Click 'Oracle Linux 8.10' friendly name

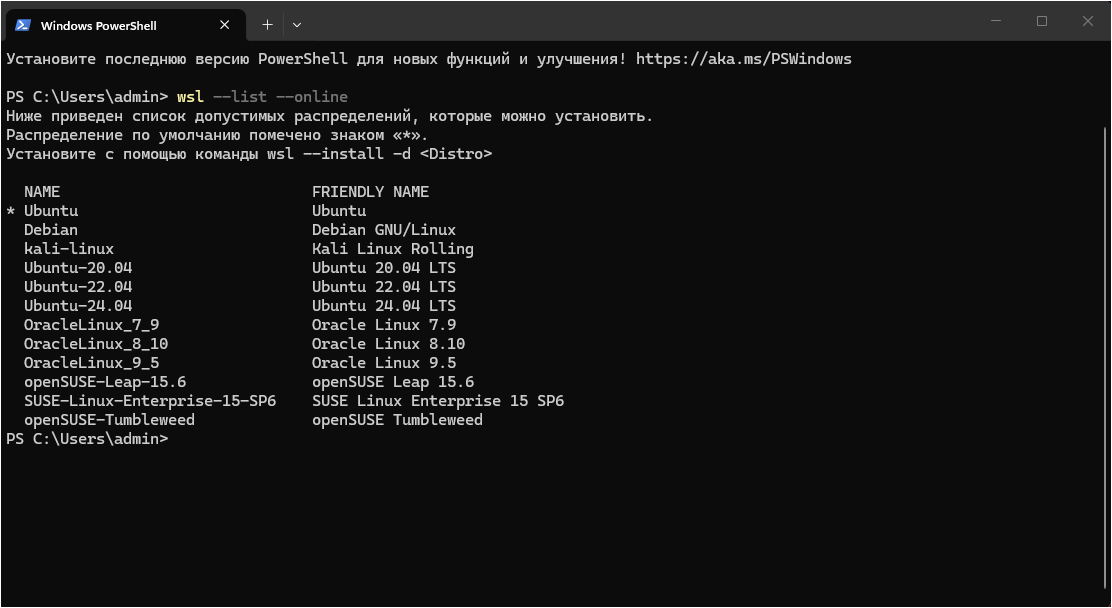(389, 344)
